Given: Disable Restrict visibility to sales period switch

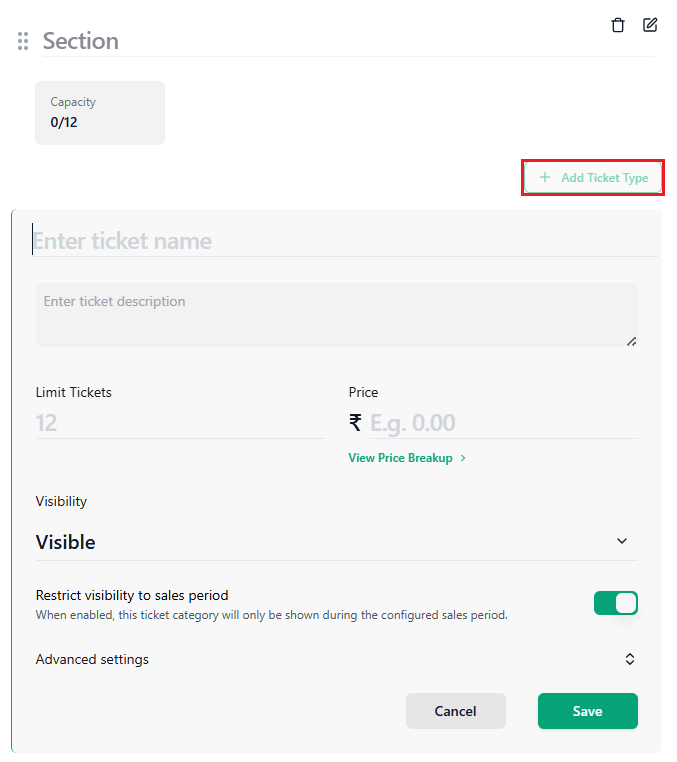Looking at the screenshot, I should pyautogui.click(x=615, y=603).
